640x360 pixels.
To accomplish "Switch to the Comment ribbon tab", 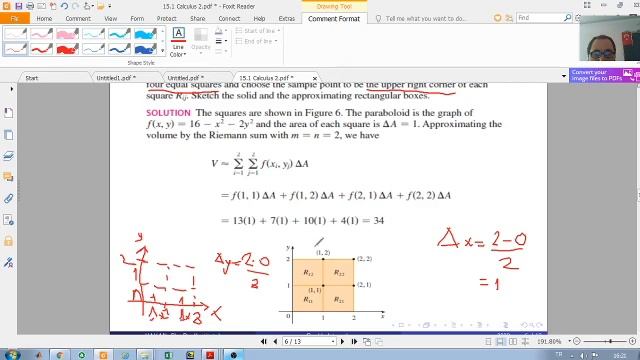I will tap(78, 18).
